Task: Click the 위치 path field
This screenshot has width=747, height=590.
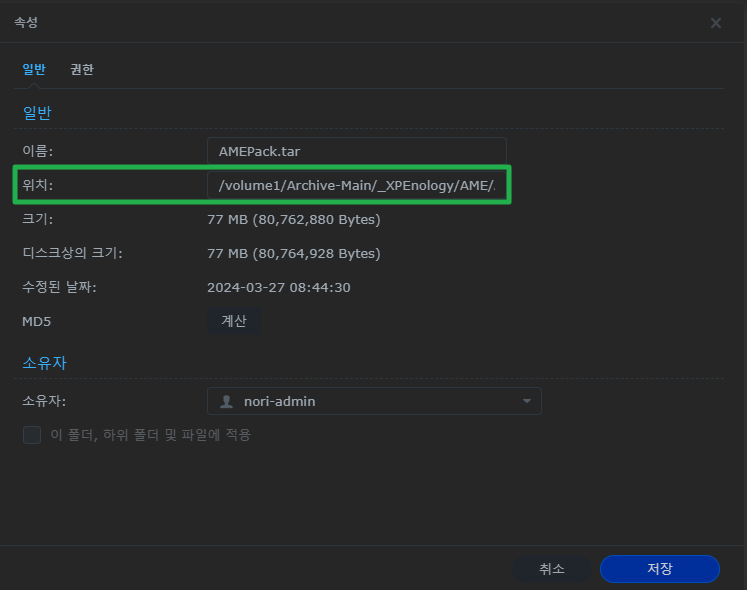Action: coord(356,186)
